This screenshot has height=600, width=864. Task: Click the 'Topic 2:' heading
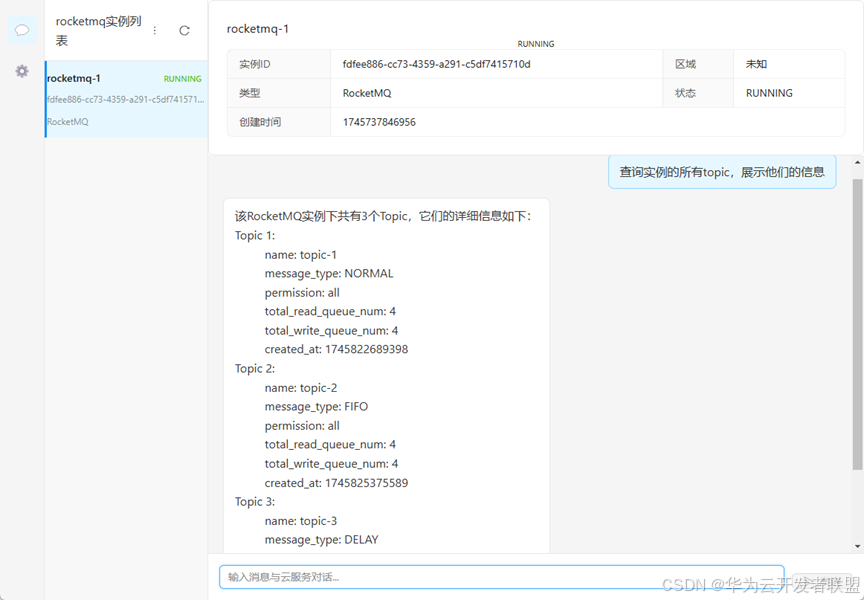(x=255, y=368)
